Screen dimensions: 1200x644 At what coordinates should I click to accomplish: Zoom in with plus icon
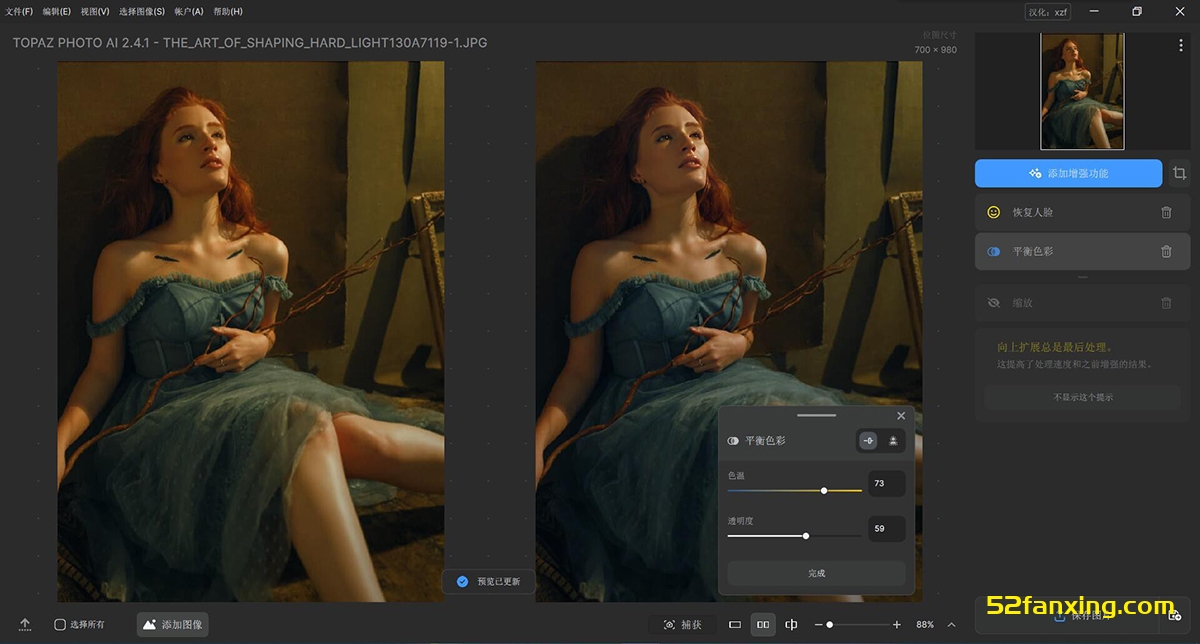(x=896, y=625)
